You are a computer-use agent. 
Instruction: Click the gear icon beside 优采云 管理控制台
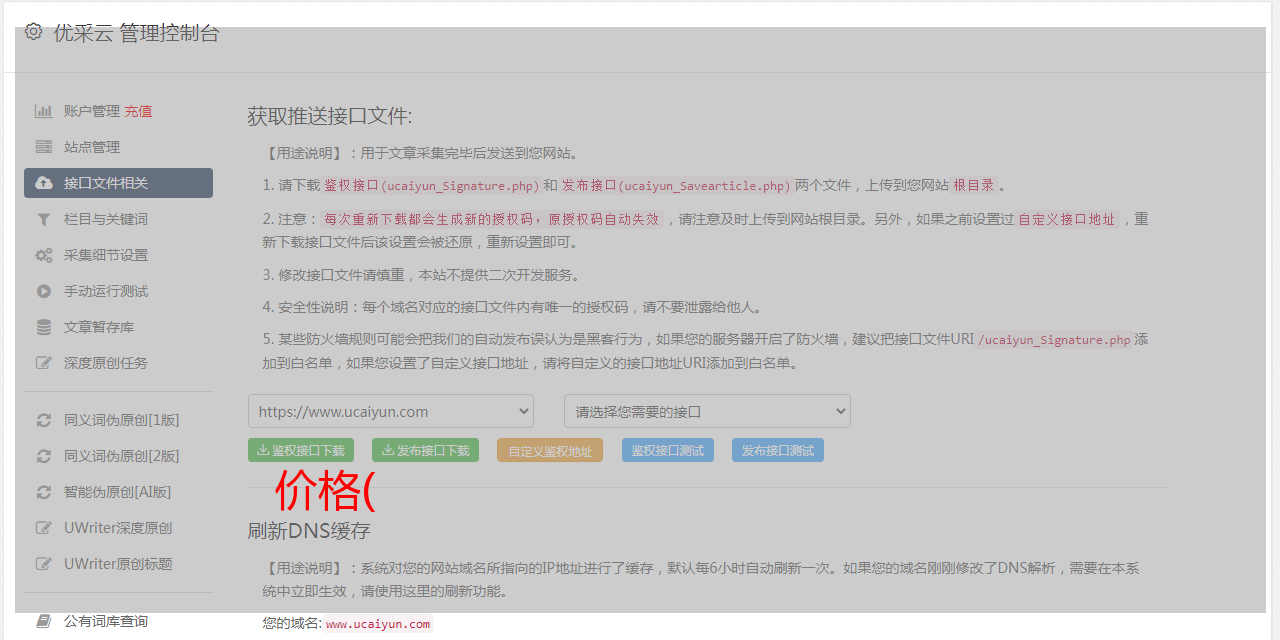[x=34, y=32]
